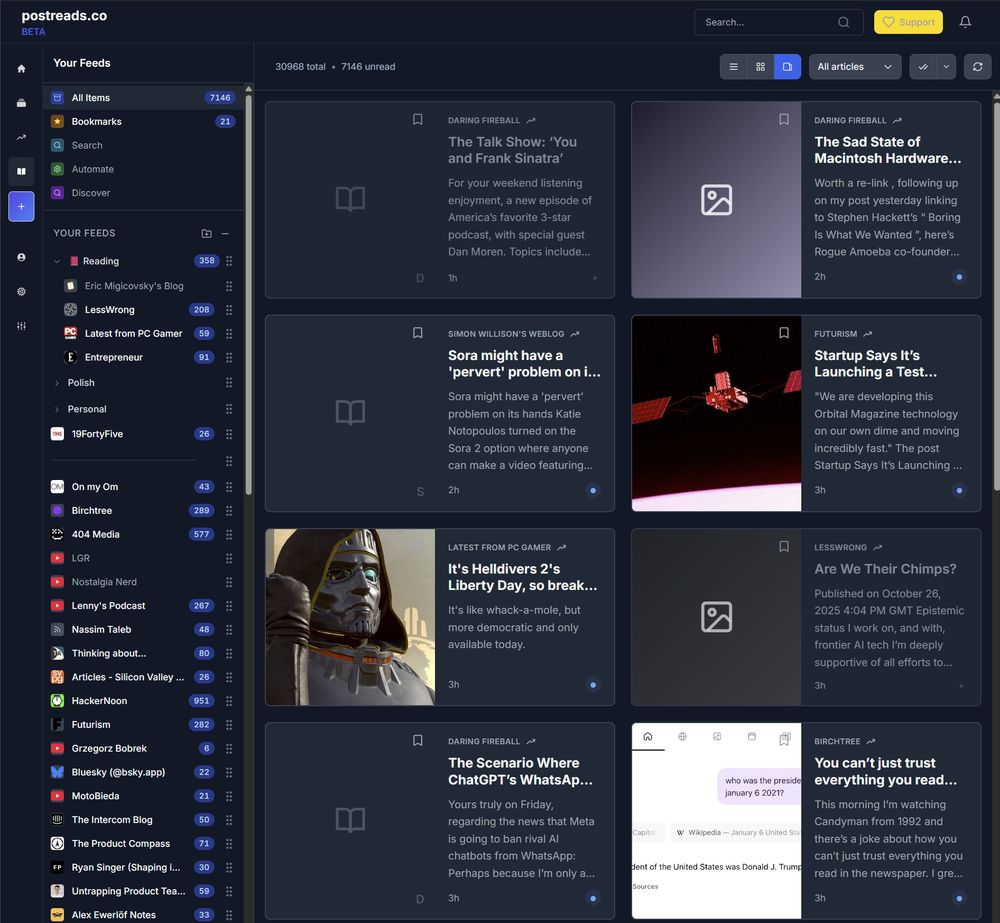Select the 404 Media feed
The height and width of the screenshot is (923, 1000).
[133, 535]
